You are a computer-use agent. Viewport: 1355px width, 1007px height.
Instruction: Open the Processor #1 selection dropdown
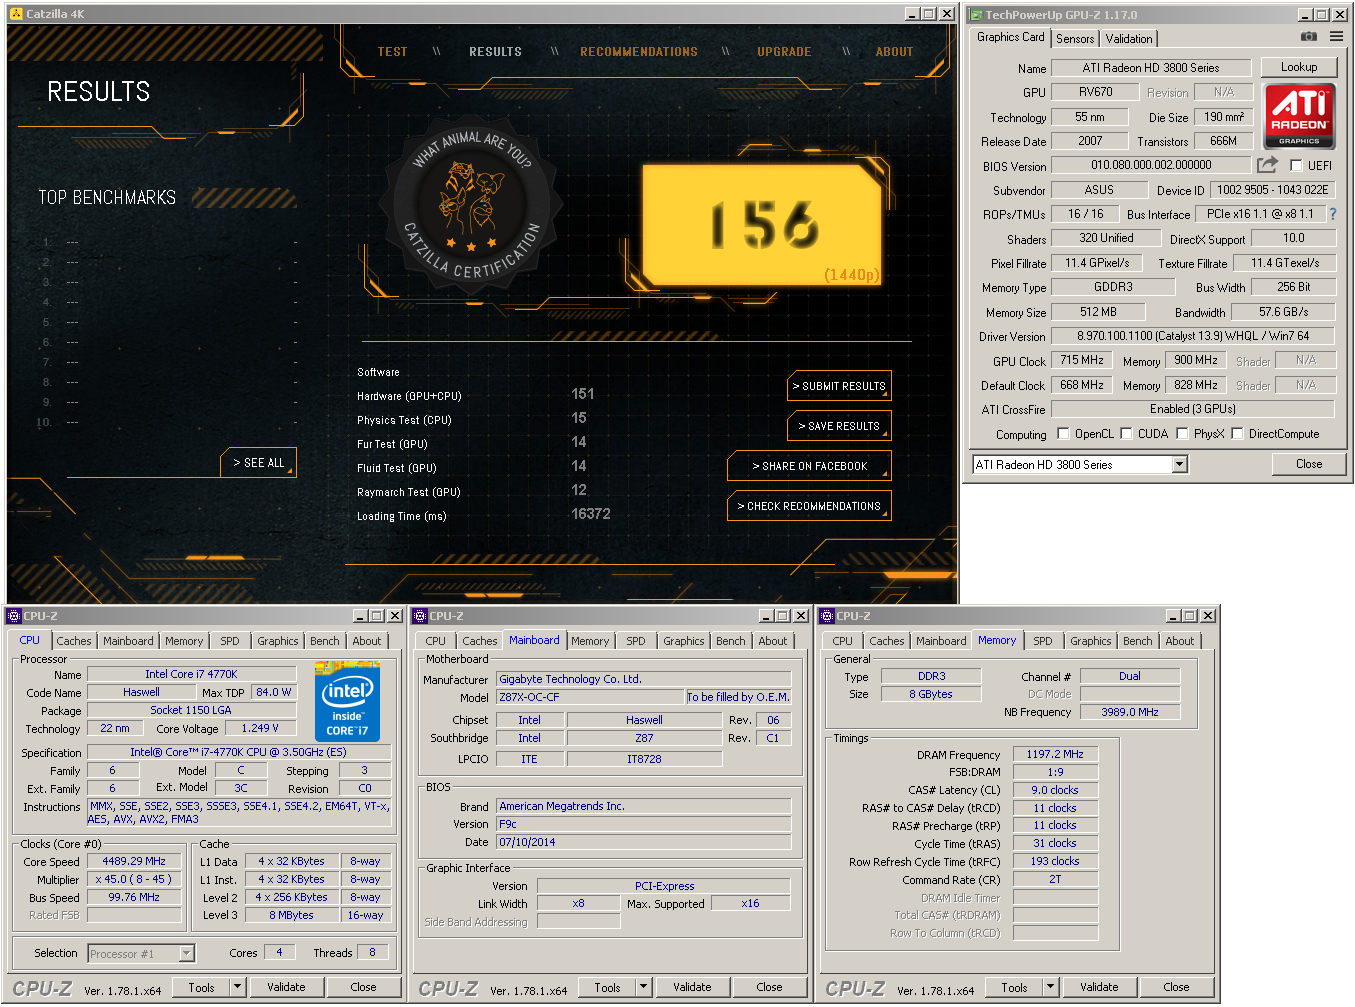(186, 954)
